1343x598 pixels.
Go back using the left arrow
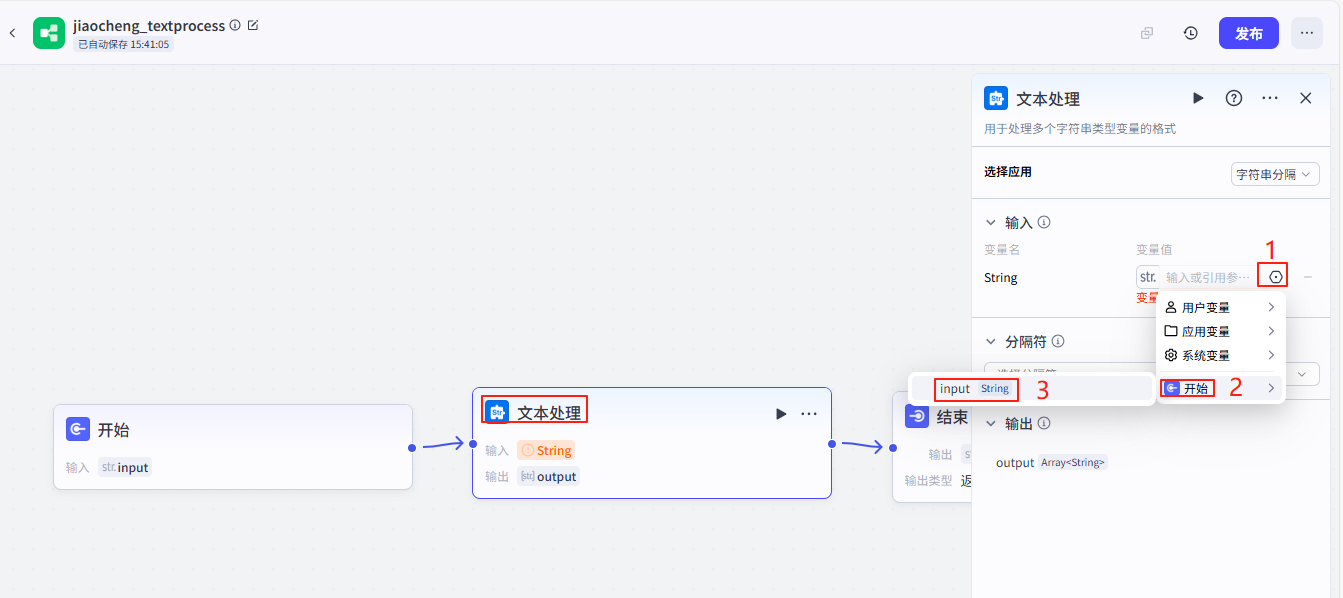click(x=12, y=33)
